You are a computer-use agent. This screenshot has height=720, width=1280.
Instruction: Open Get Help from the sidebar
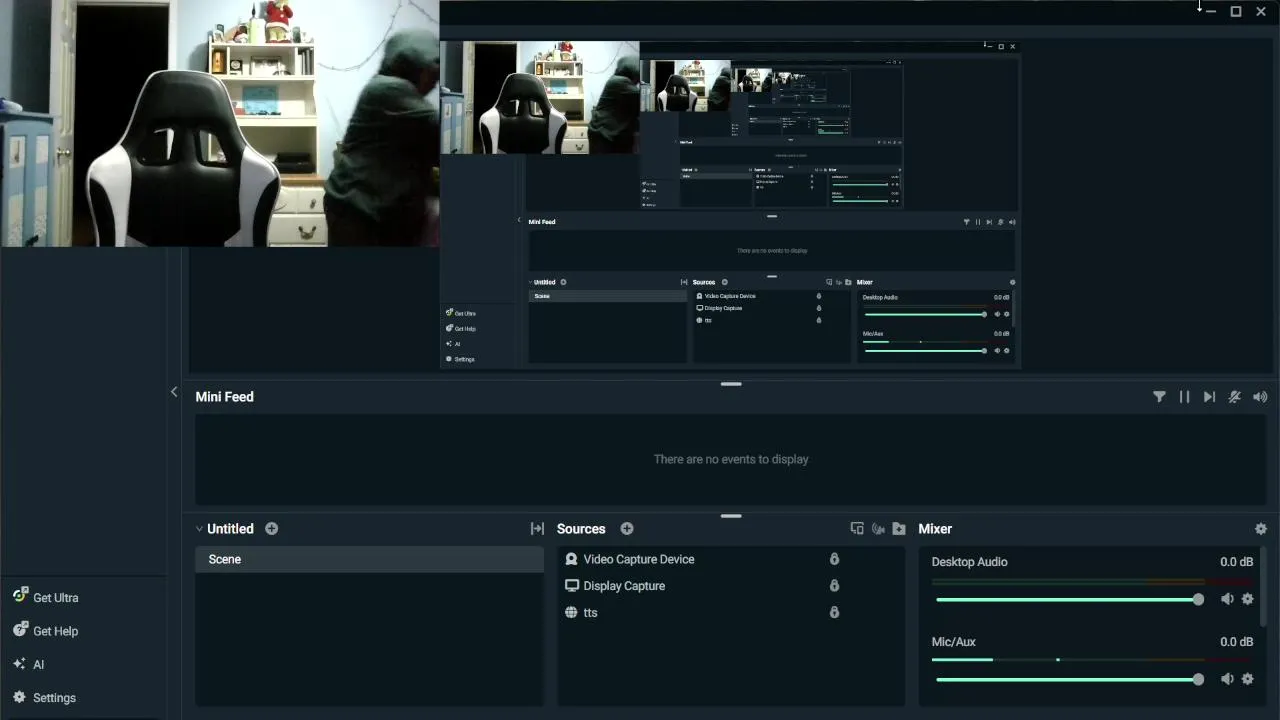pos(46,631)
